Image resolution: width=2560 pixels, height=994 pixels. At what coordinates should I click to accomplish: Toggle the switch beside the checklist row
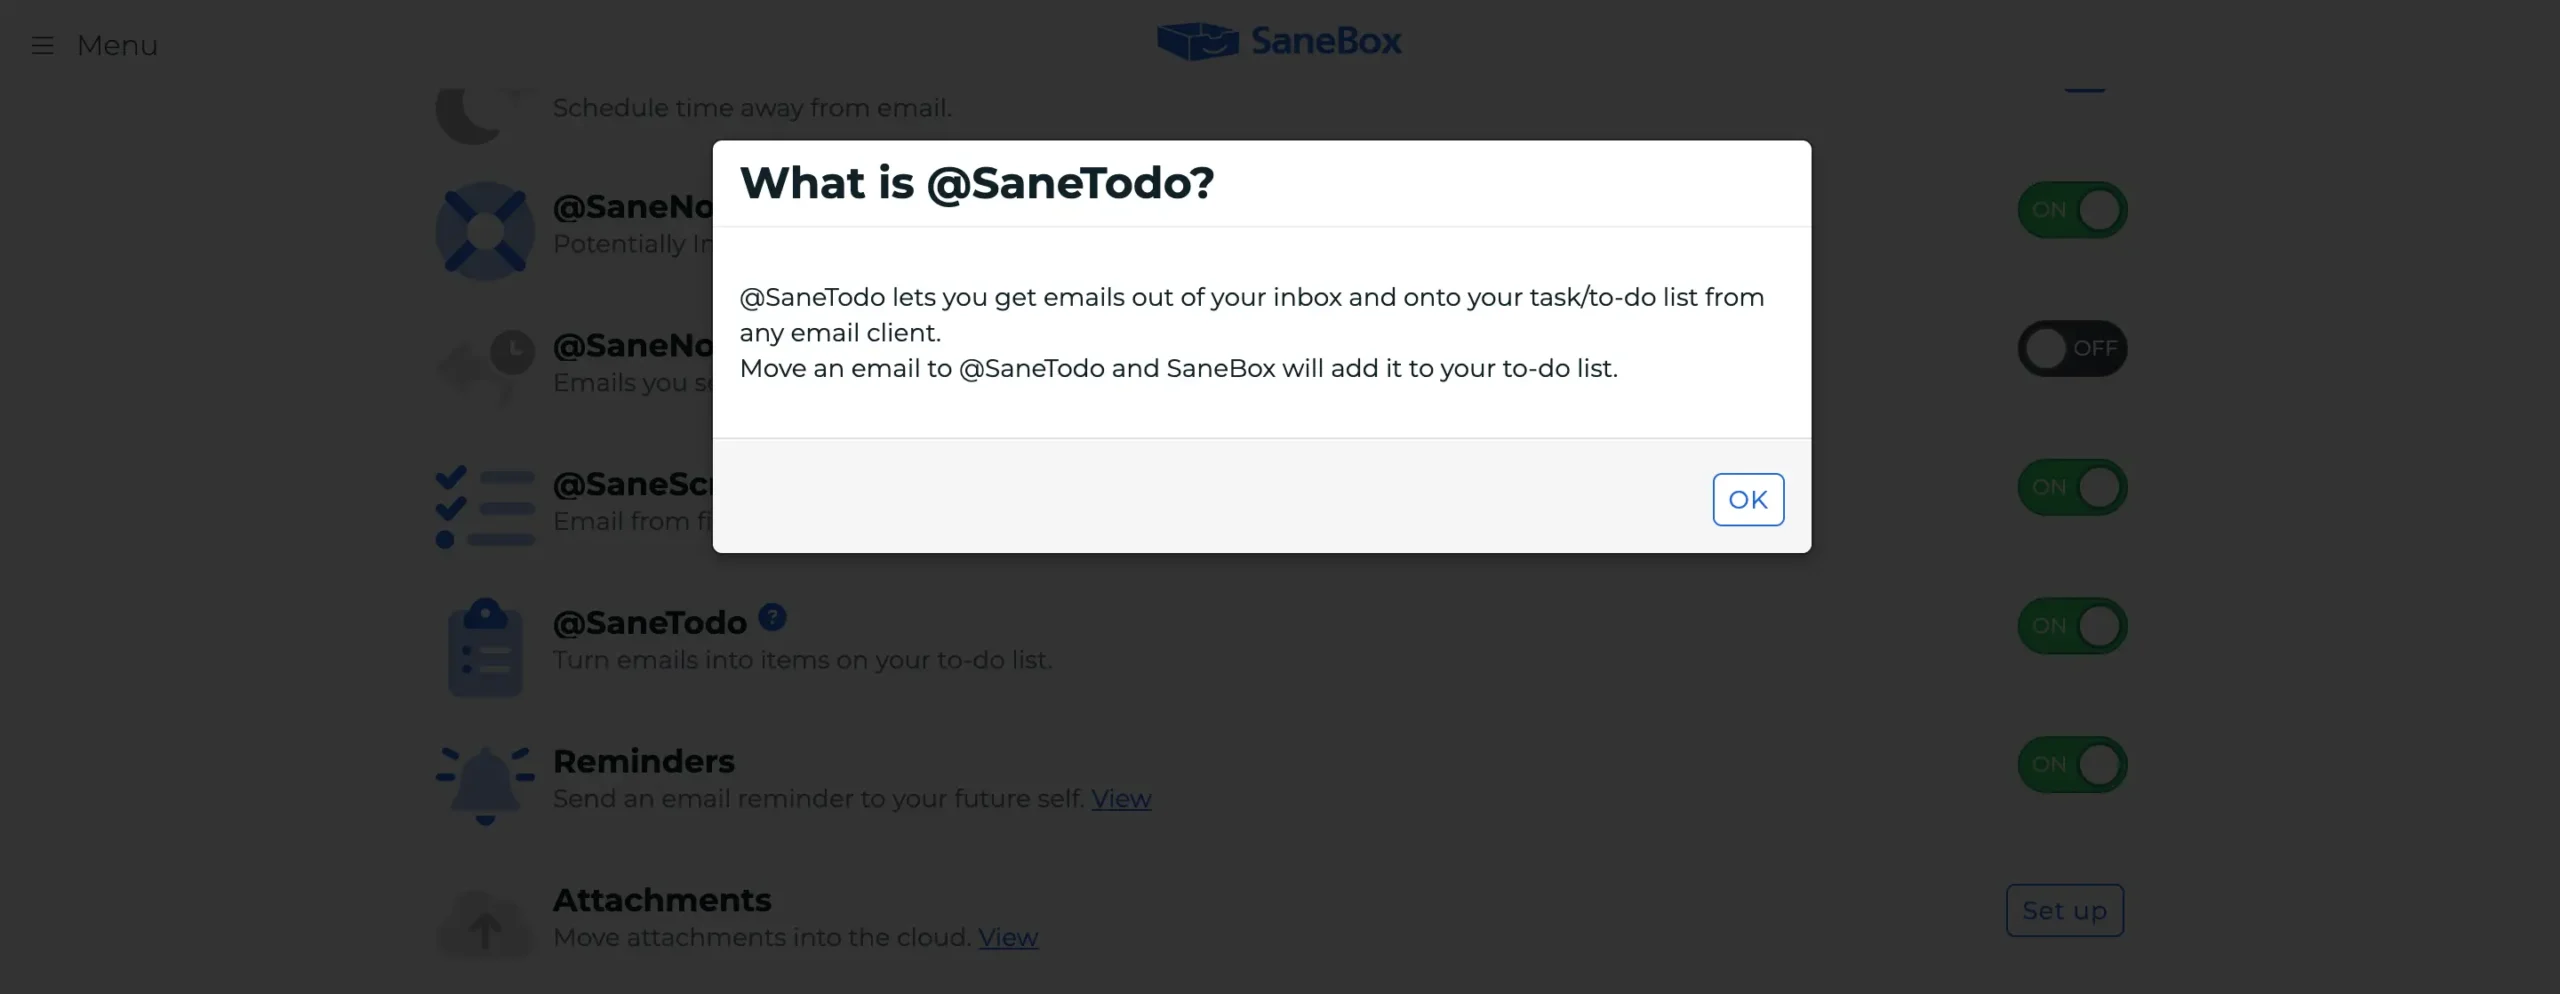(x=2071, y=487)
